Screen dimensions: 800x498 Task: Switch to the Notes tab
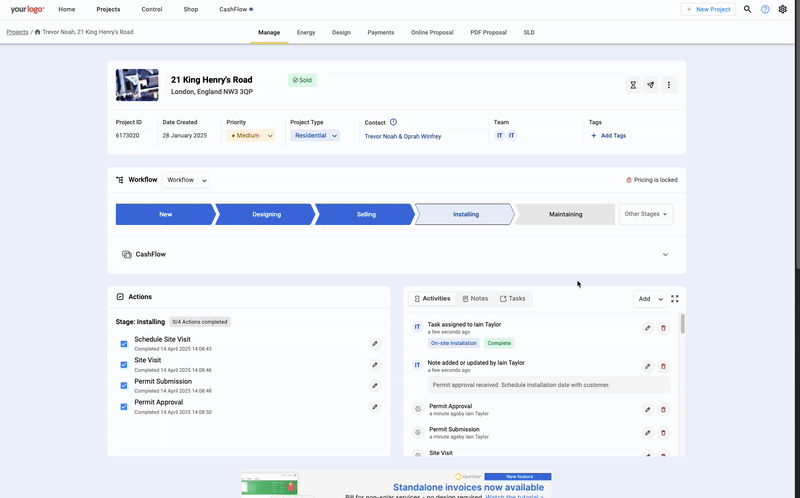click(x=475, y=298)
